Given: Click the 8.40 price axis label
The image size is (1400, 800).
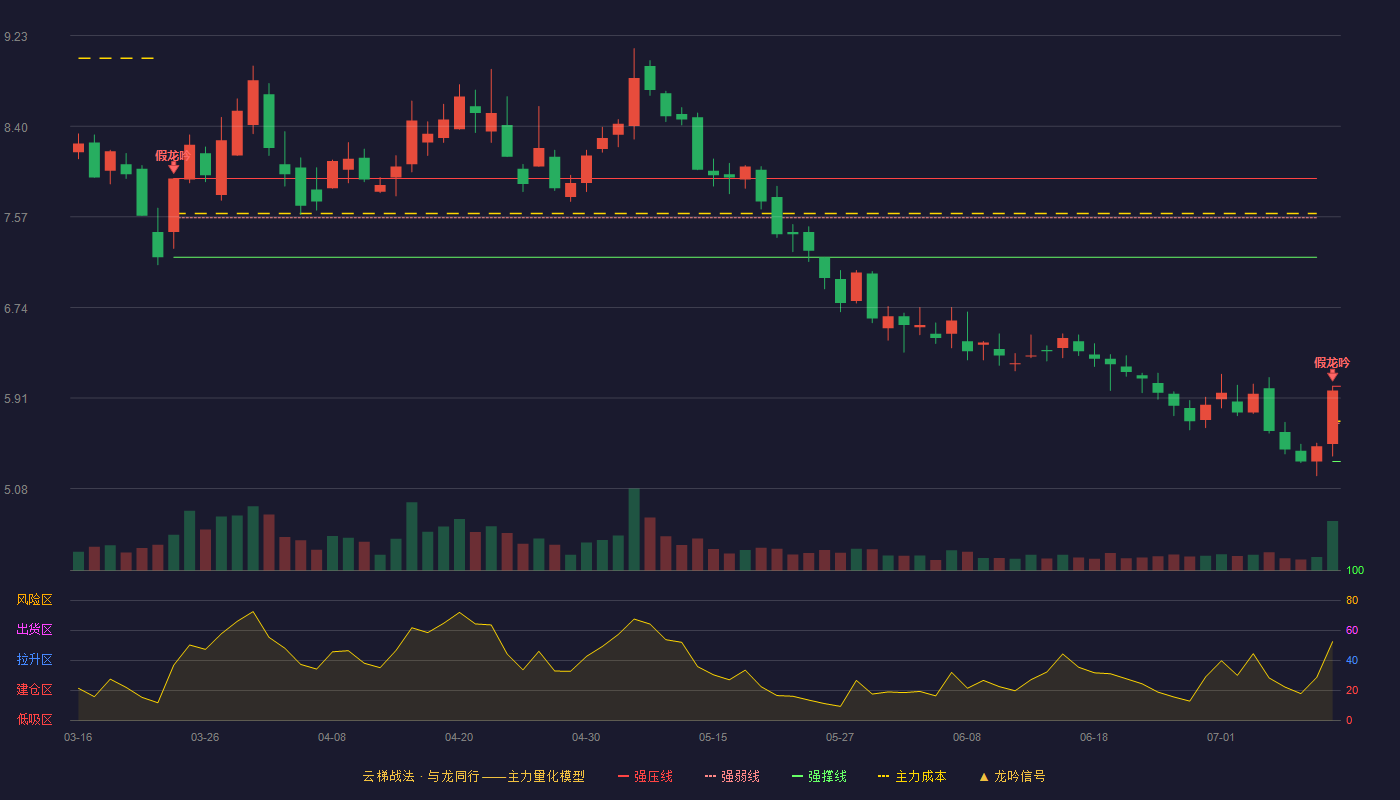Looking at the screenshot, I should [x=16, y=127].
